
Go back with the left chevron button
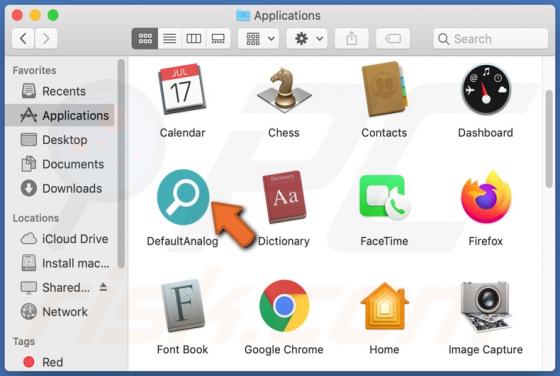tap(23, 39)
